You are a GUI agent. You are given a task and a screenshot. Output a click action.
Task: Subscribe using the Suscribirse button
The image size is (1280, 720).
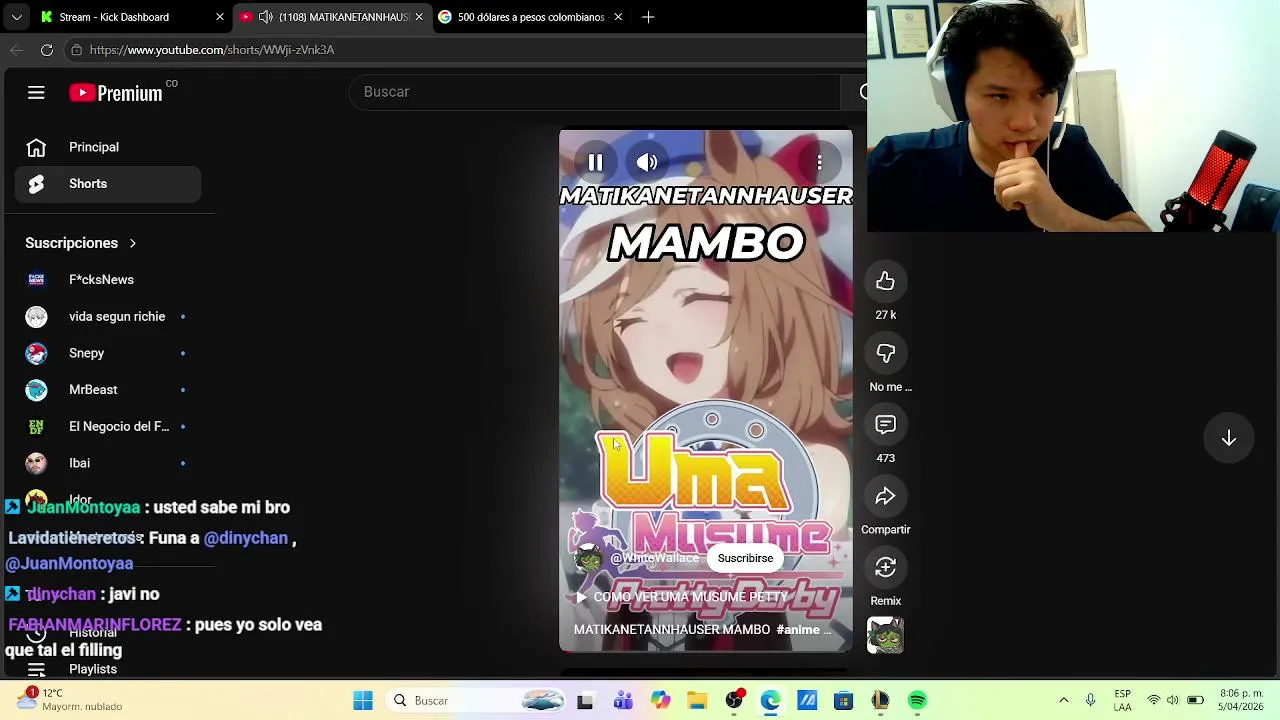point(745,558)
